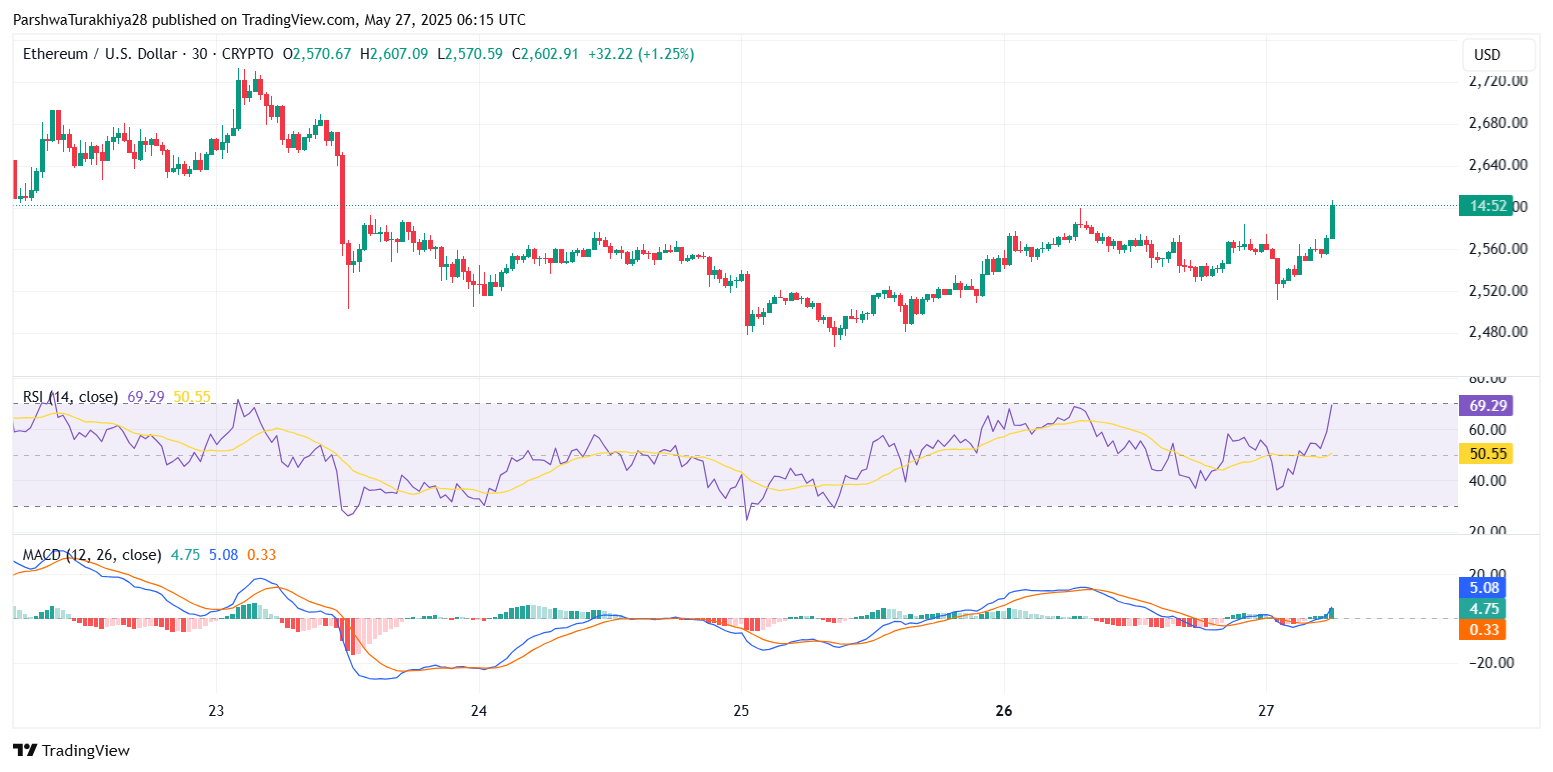1553x772 pixels.
Task: Click the yellow 50.55 RSI MA badge
Action: coord(1487,453)
